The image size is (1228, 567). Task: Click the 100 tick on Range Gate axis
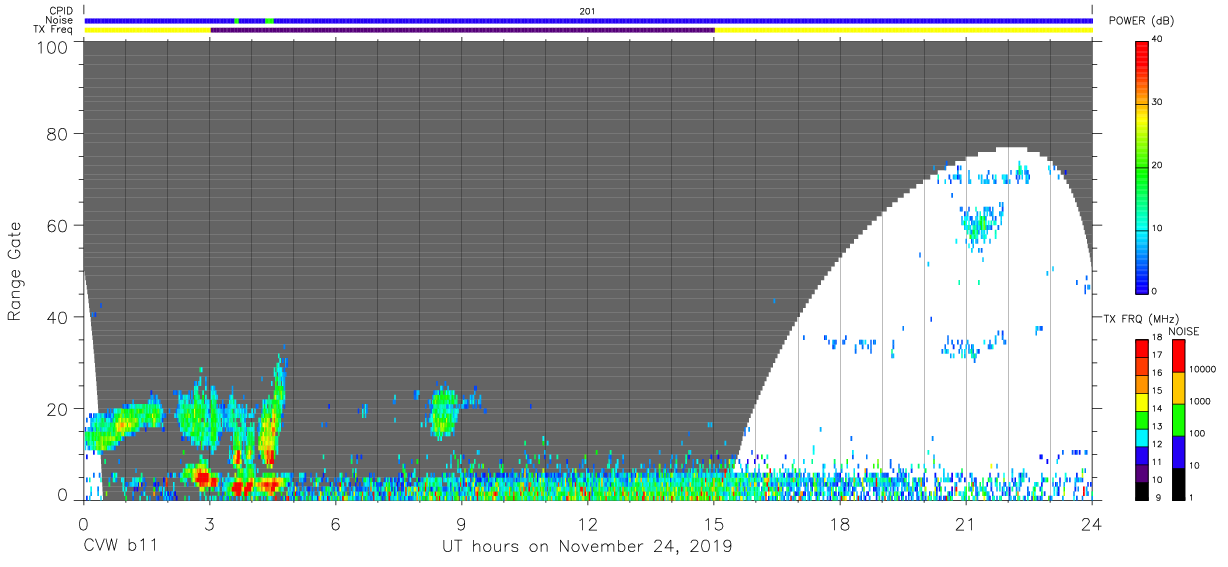click(53, 46)
